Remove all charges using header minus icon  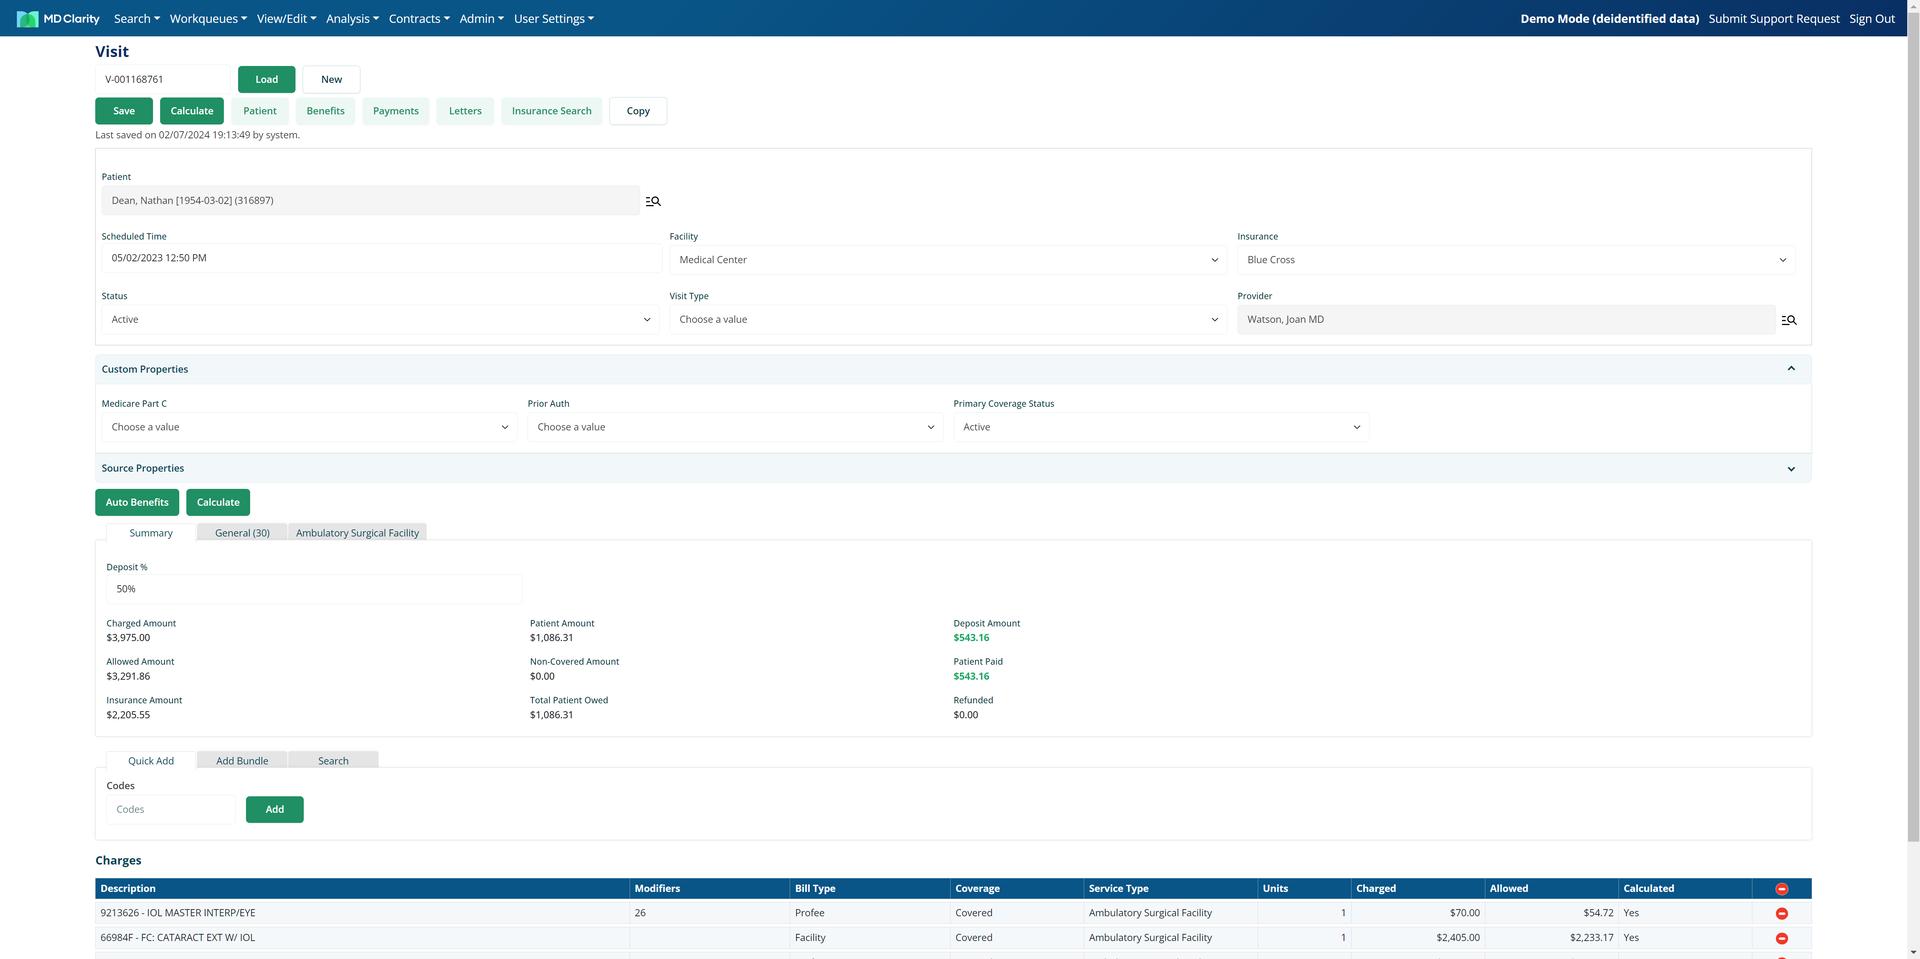(1781, 889)
